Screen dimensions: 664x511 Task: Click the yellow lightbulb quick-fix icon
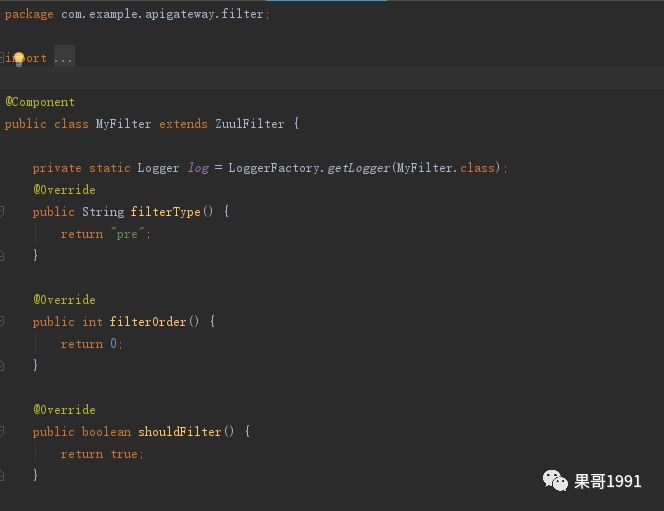[19, 59]
